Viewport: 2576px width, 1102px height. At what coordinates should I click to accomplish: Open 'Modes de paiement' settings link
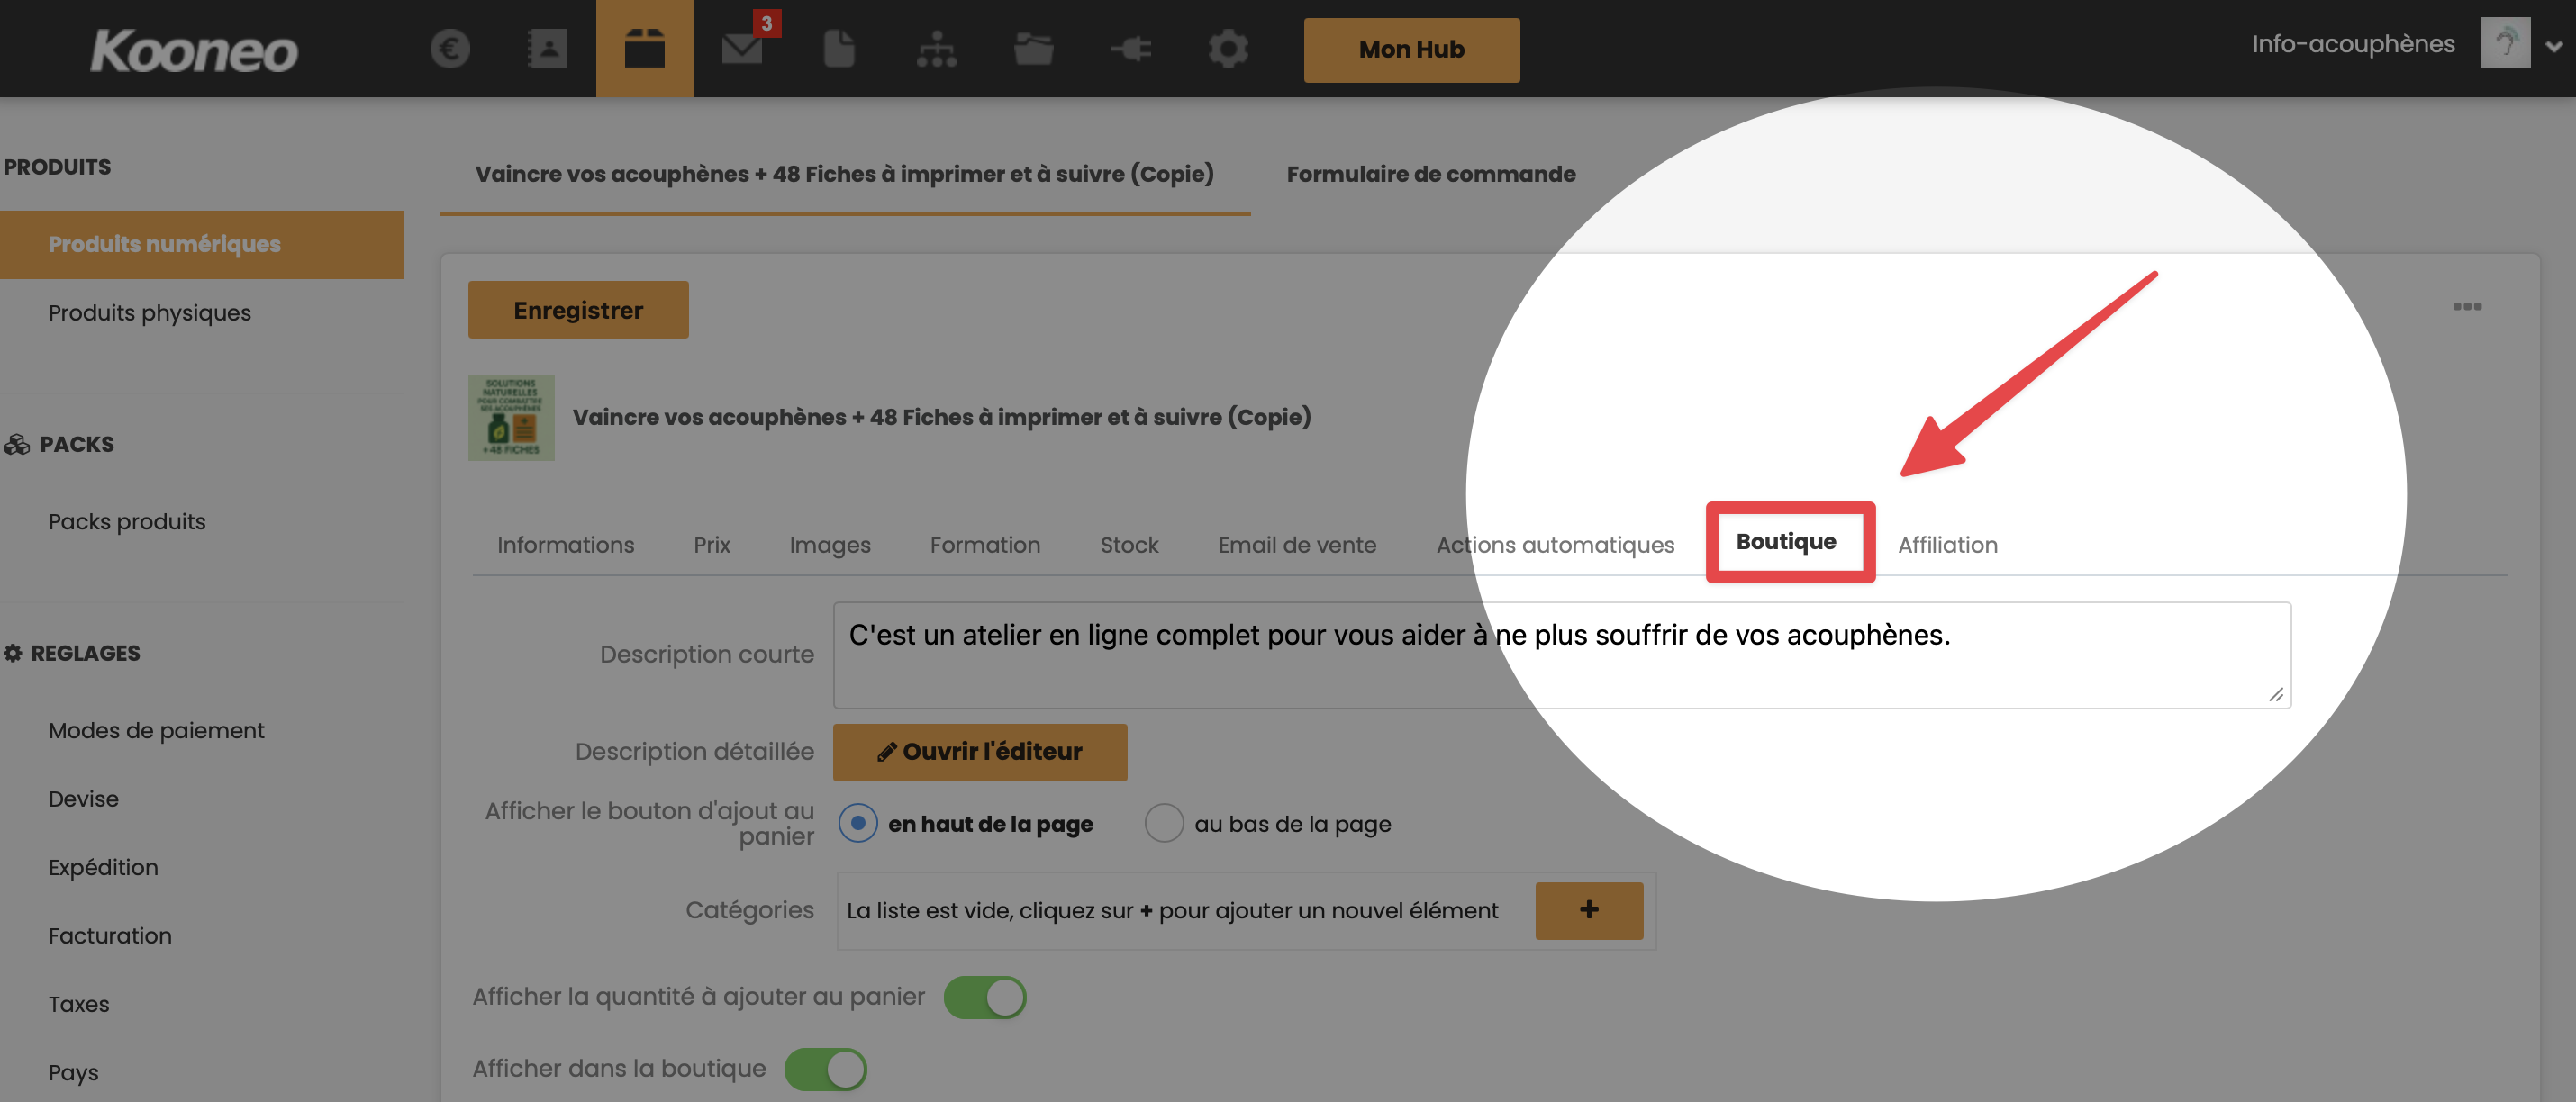[x=156, y=730]
